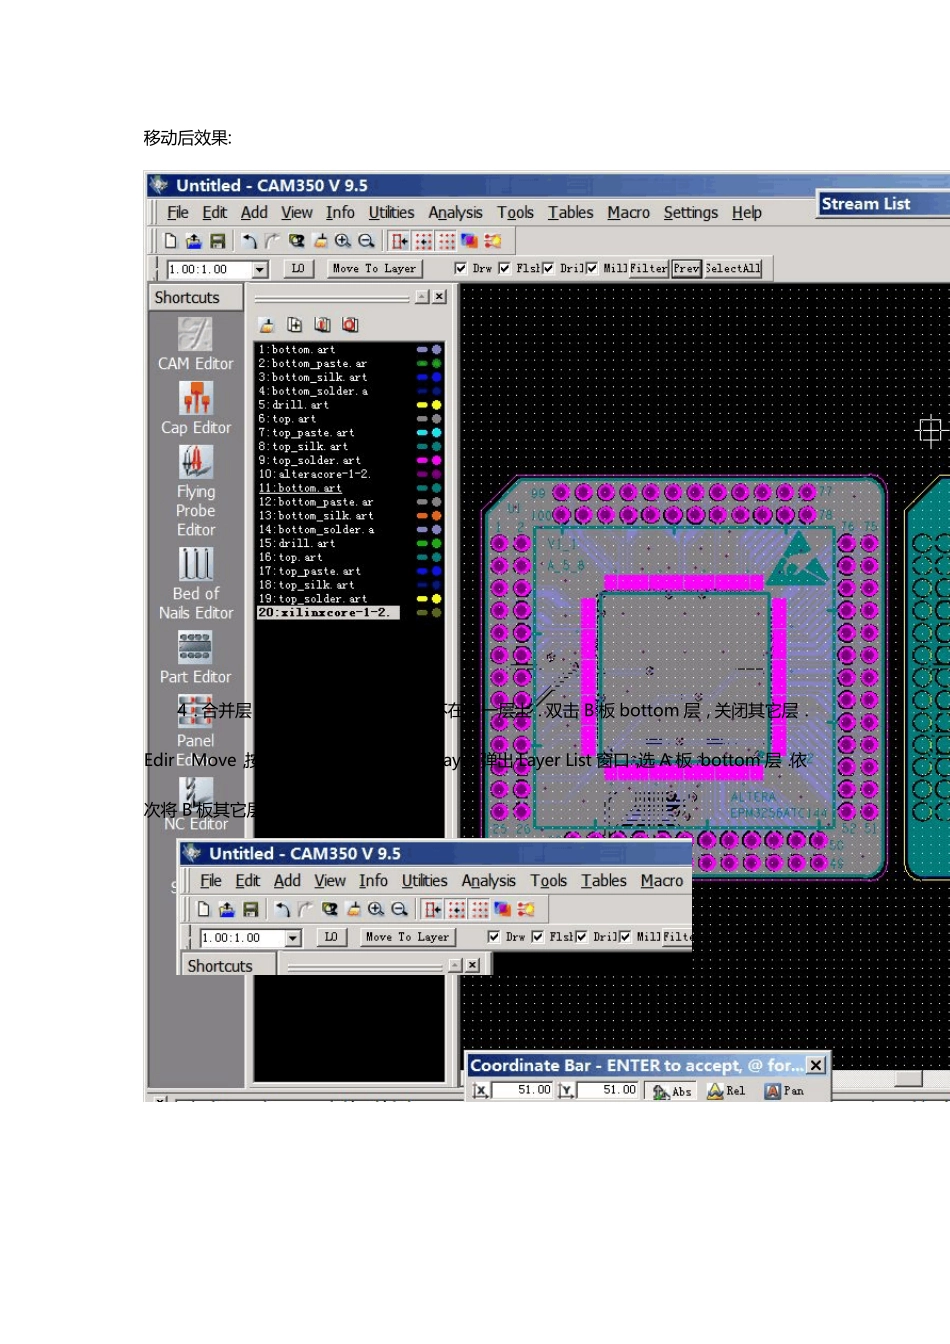Viewport: 950px width, 1344px height.
Task: Open the Settings menu
Action: (691, 213)
